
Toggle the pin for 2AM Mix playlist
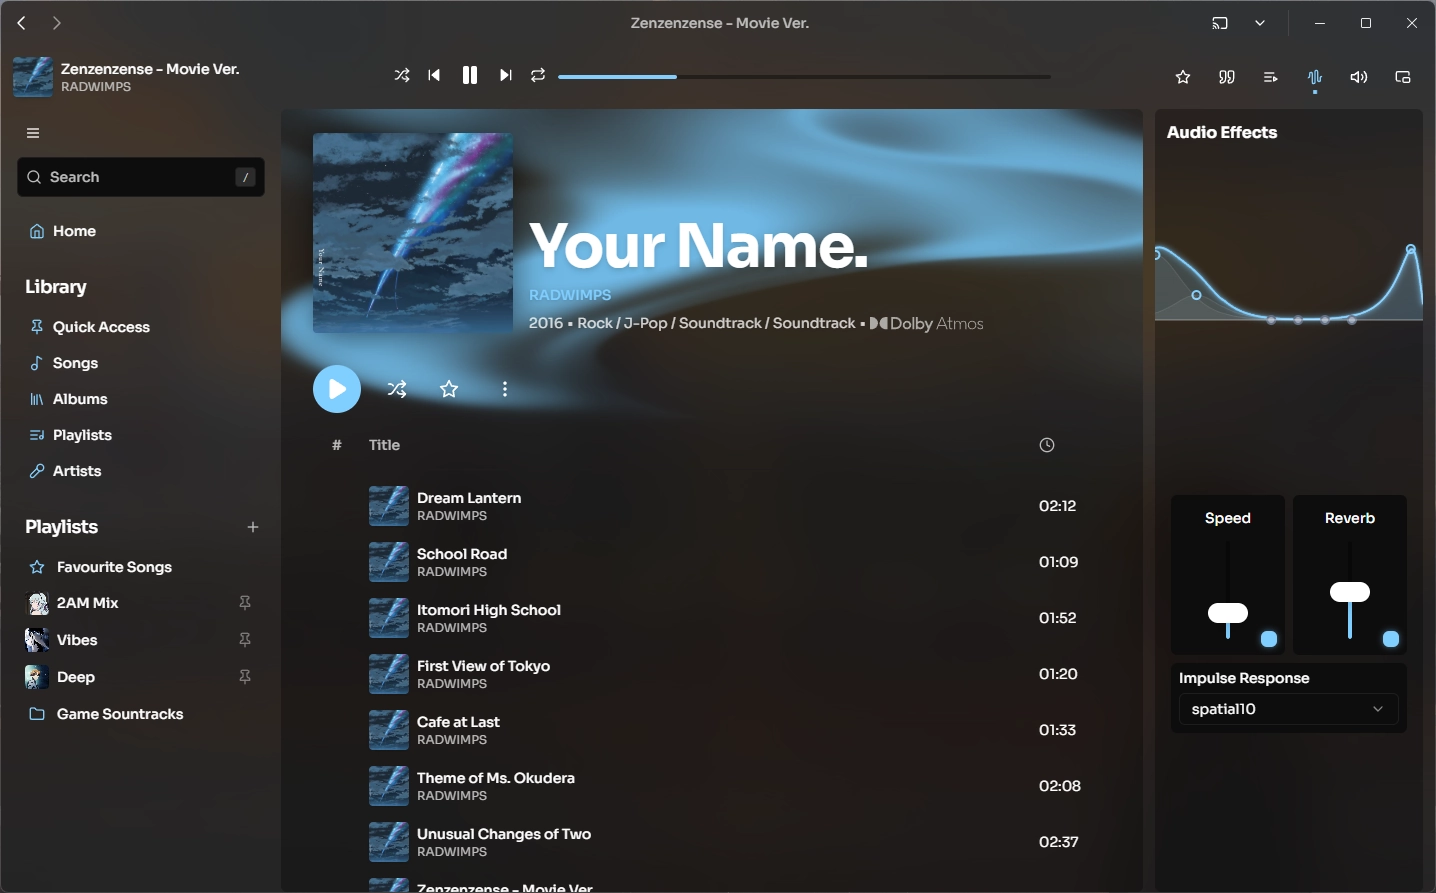click(x=245, y=603)
